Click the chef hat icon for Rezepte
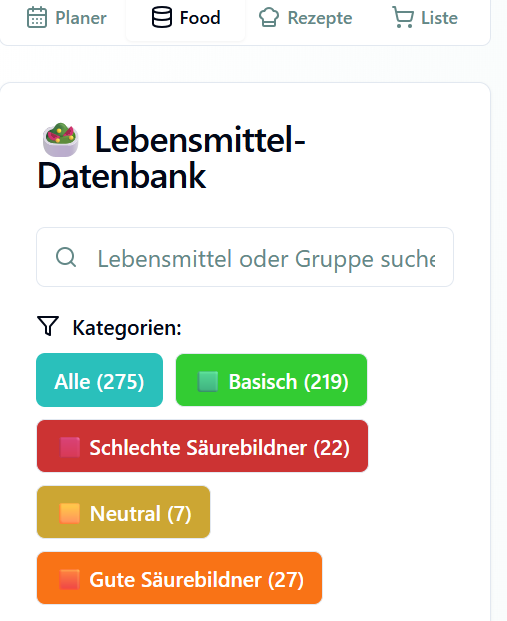 (269, 18)
